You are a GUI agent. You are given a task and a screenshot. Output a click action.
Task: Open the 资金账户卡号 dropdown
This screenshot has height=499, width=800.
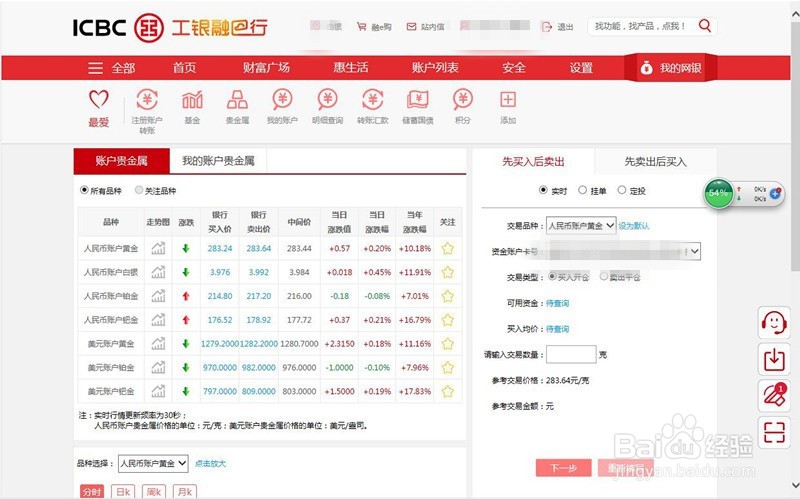[621, 251]
